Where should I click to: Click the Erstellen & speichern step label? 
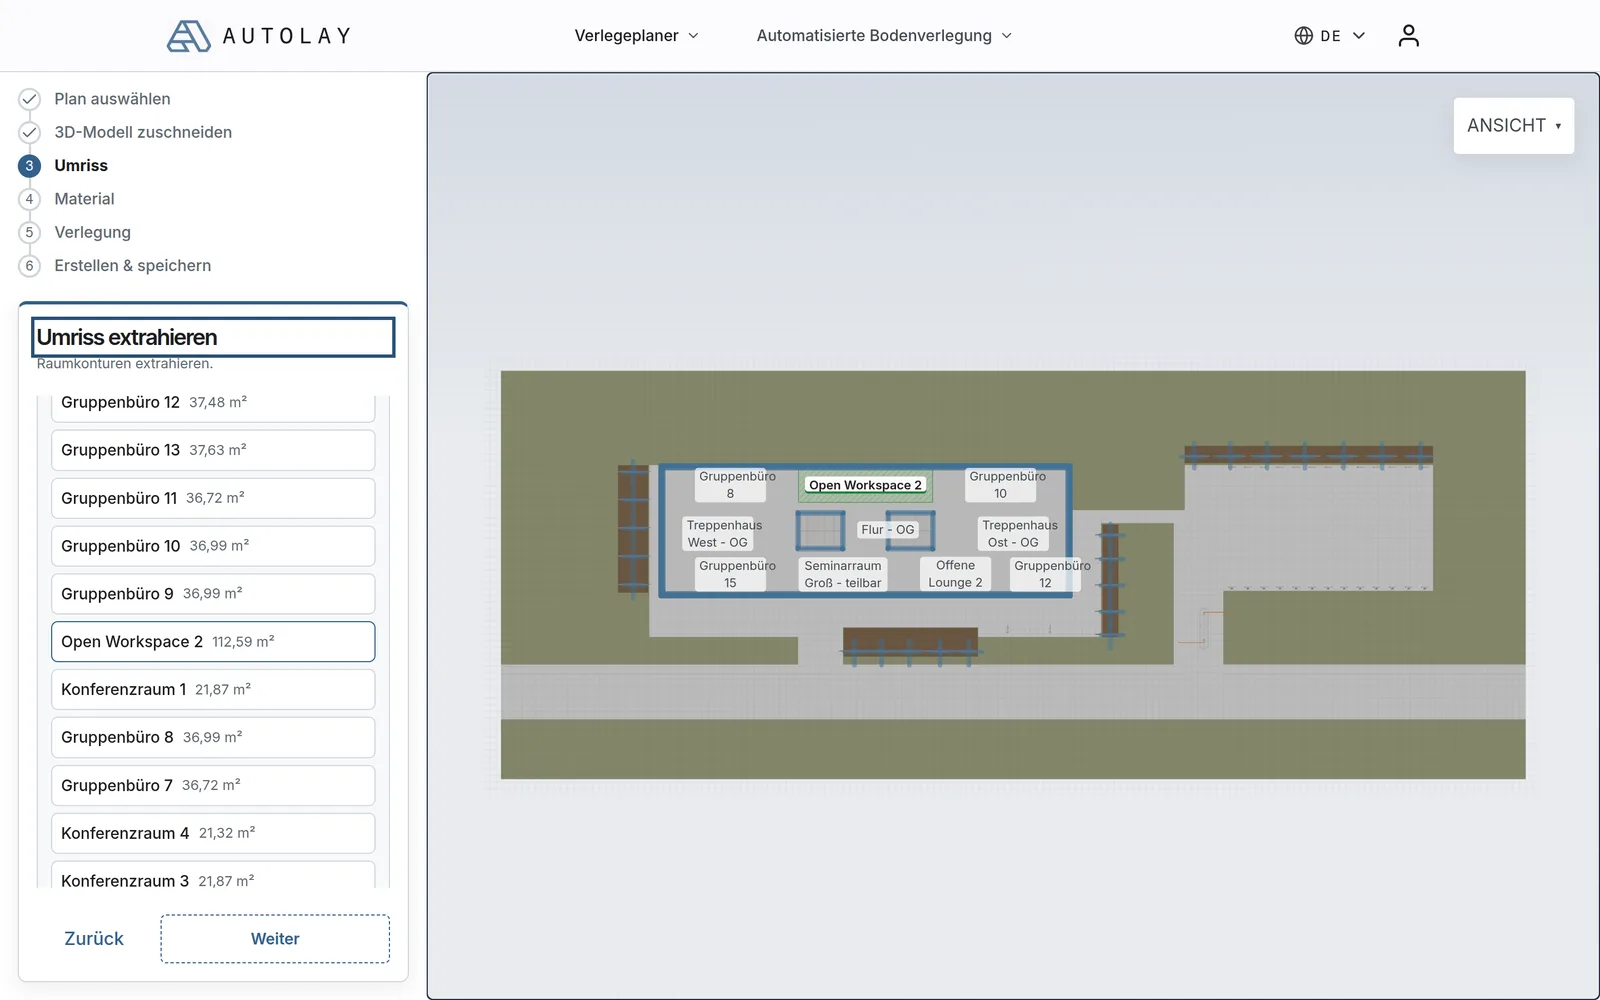pyautogui.click(x=133, y=266)
